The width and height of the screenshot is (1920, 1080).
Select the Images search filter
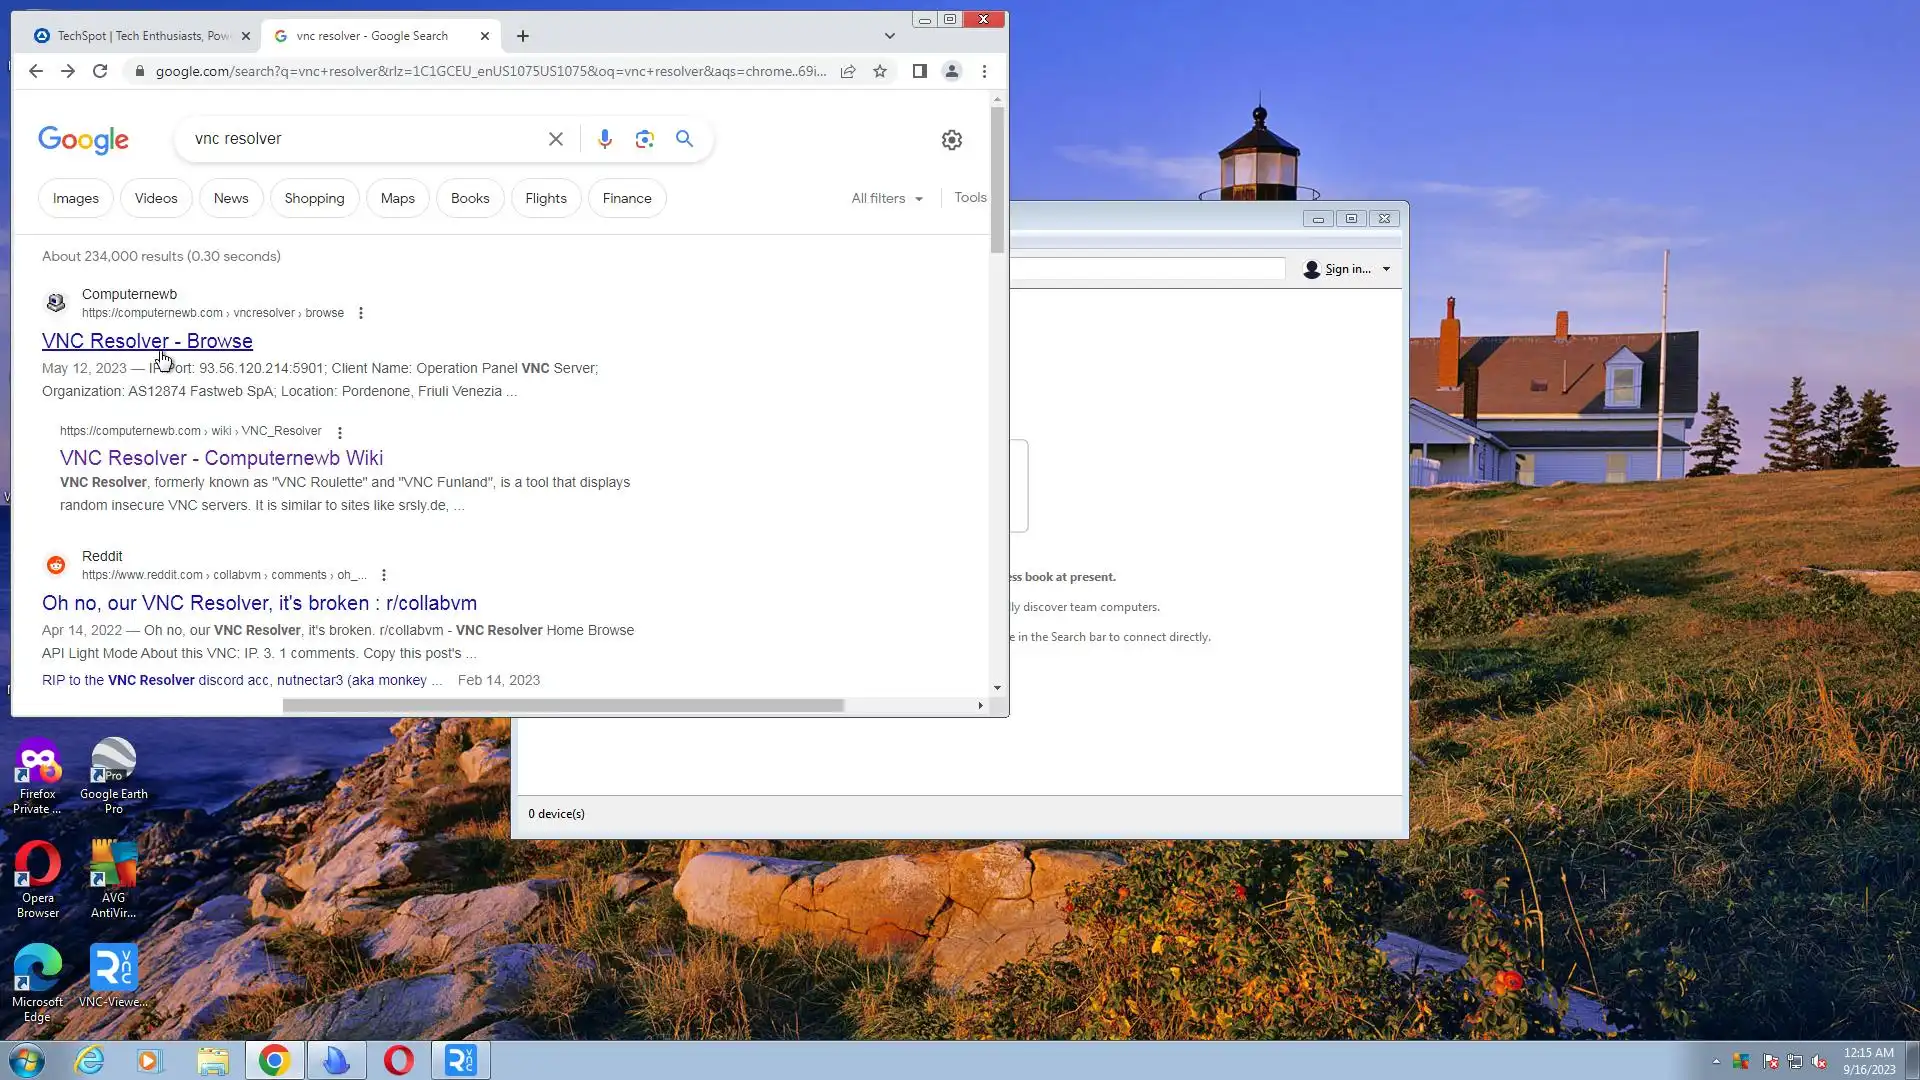coord(76,198)
